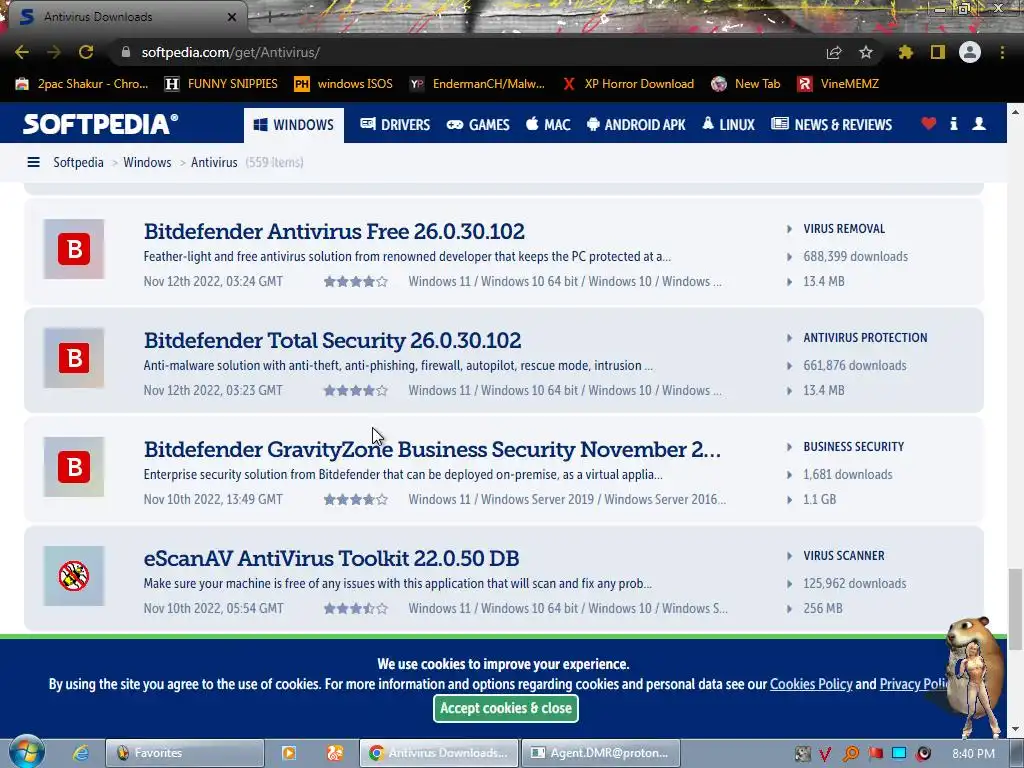Open the Privacy Policy link
Viewport: 1024px width, 768px height.
click(x=914, y=684)
